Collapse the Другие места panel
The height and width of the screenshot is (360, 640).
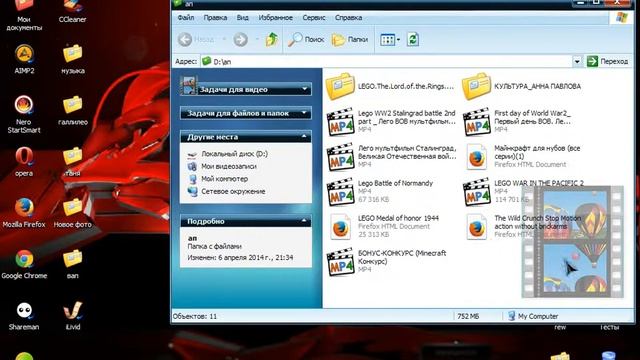245,137
